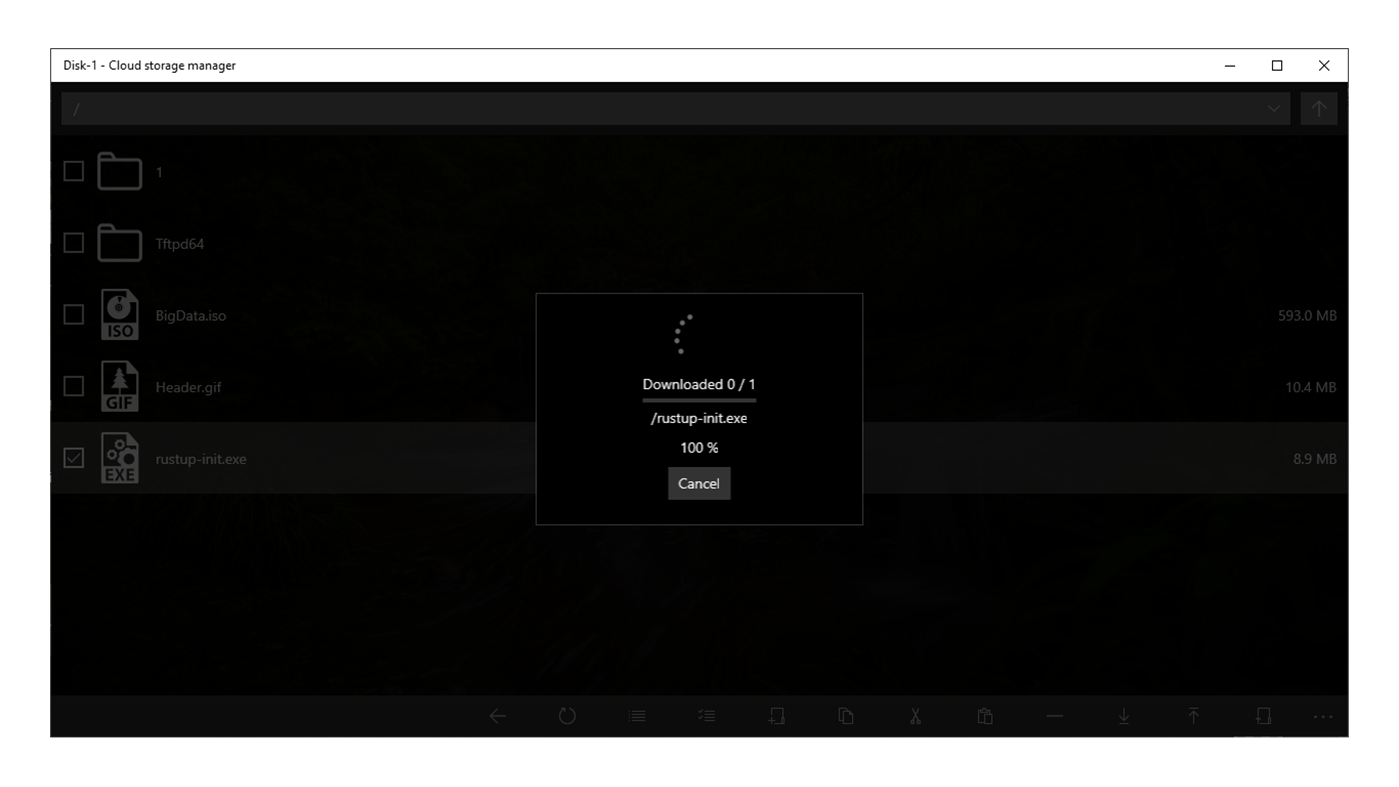Viewport: 1399px width, 787px height.
Task: Click the rename icon before the ellipsis
Action: (1263, 716)
